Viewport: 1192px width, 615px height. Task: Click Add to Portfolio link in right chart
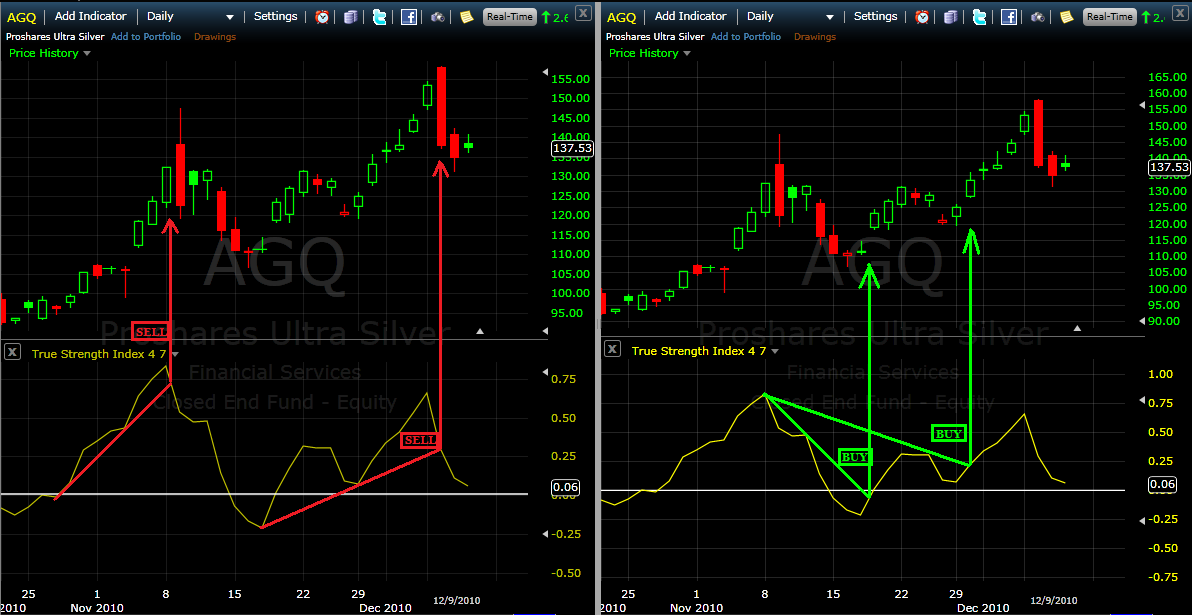(x=747, y=36)
